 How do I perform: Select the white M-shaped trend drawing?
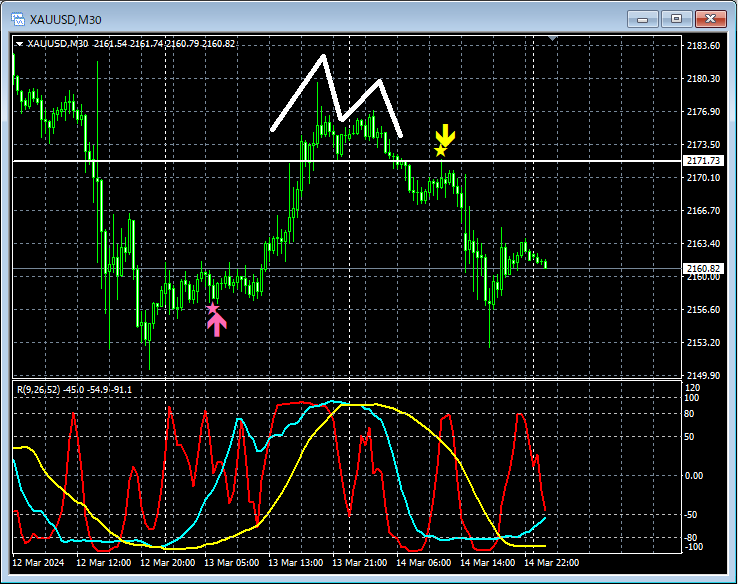[x=337, y=96]
